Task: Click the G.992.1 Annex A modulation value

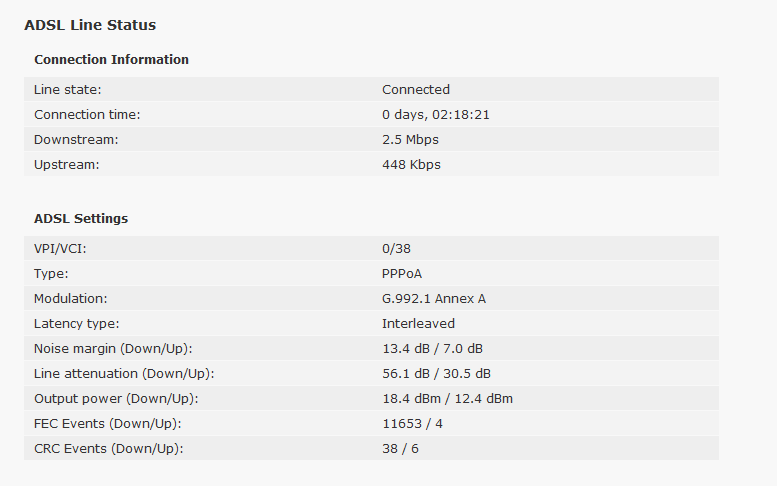Action: tap(434, 299)
